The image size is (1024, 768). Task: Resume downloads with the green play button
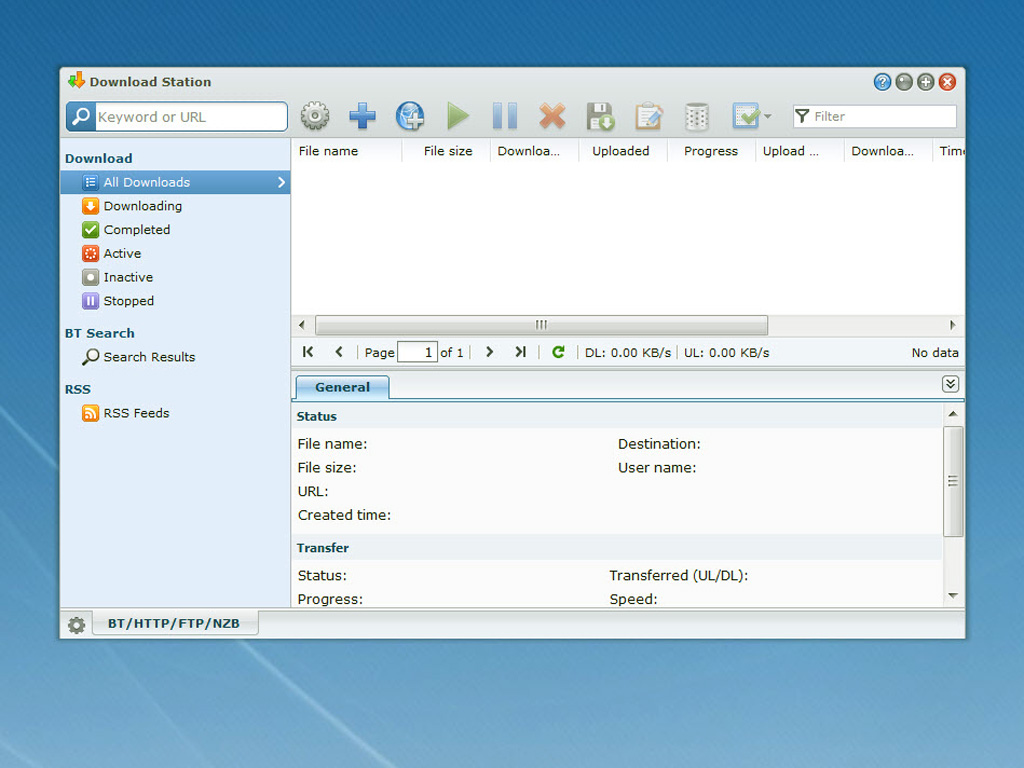(458, 116)
